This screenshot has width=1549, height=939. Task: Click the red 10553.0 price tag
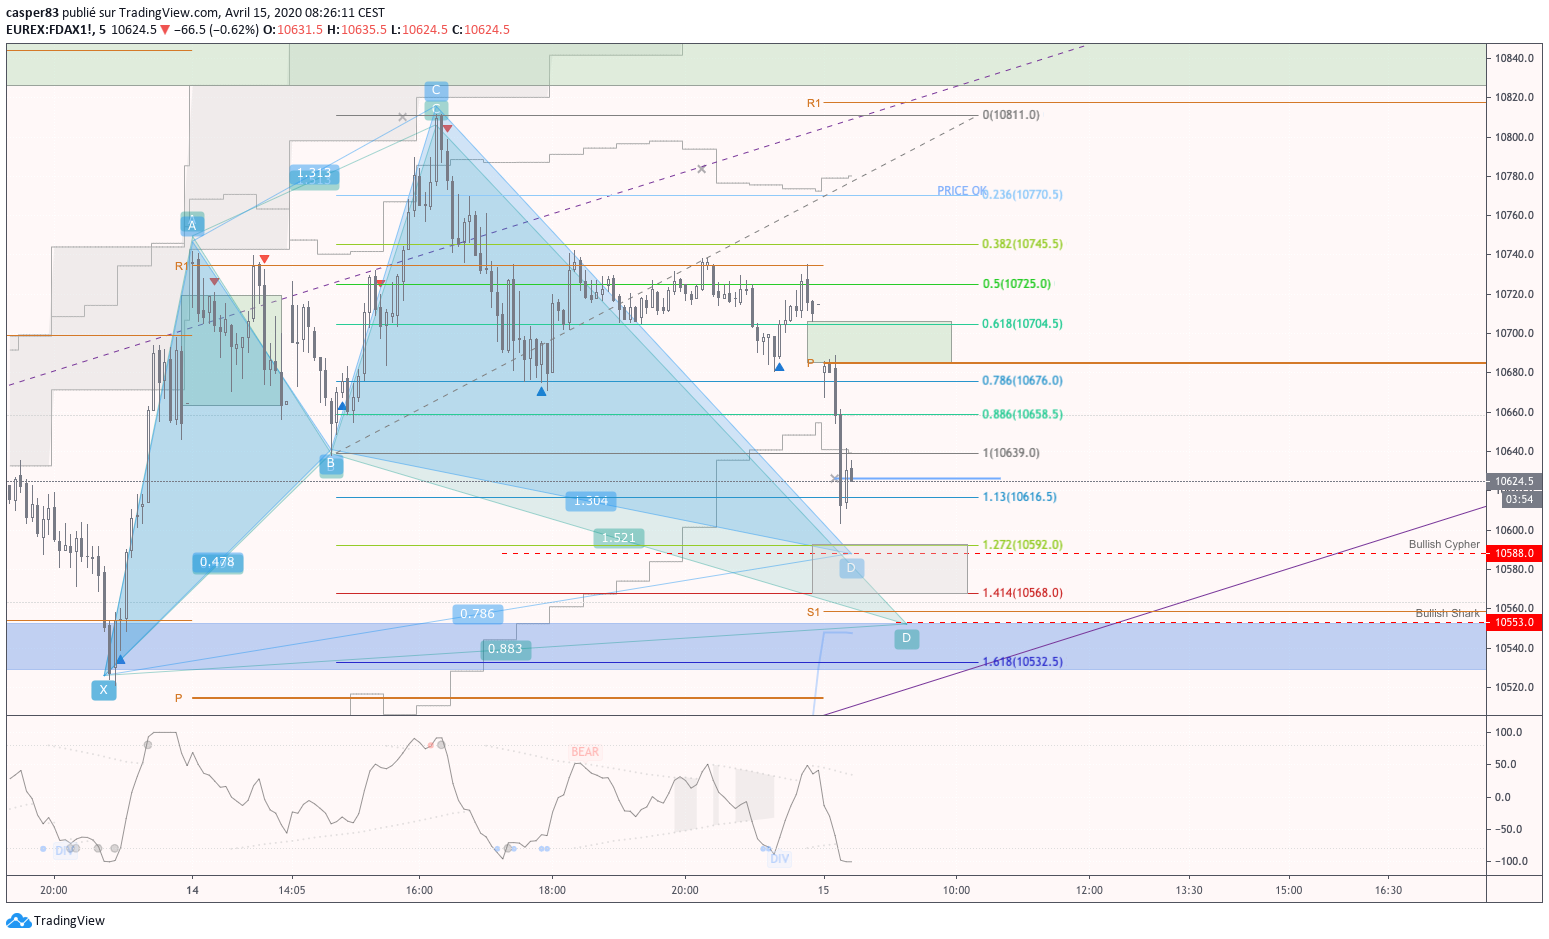(x=1514, y=622)
